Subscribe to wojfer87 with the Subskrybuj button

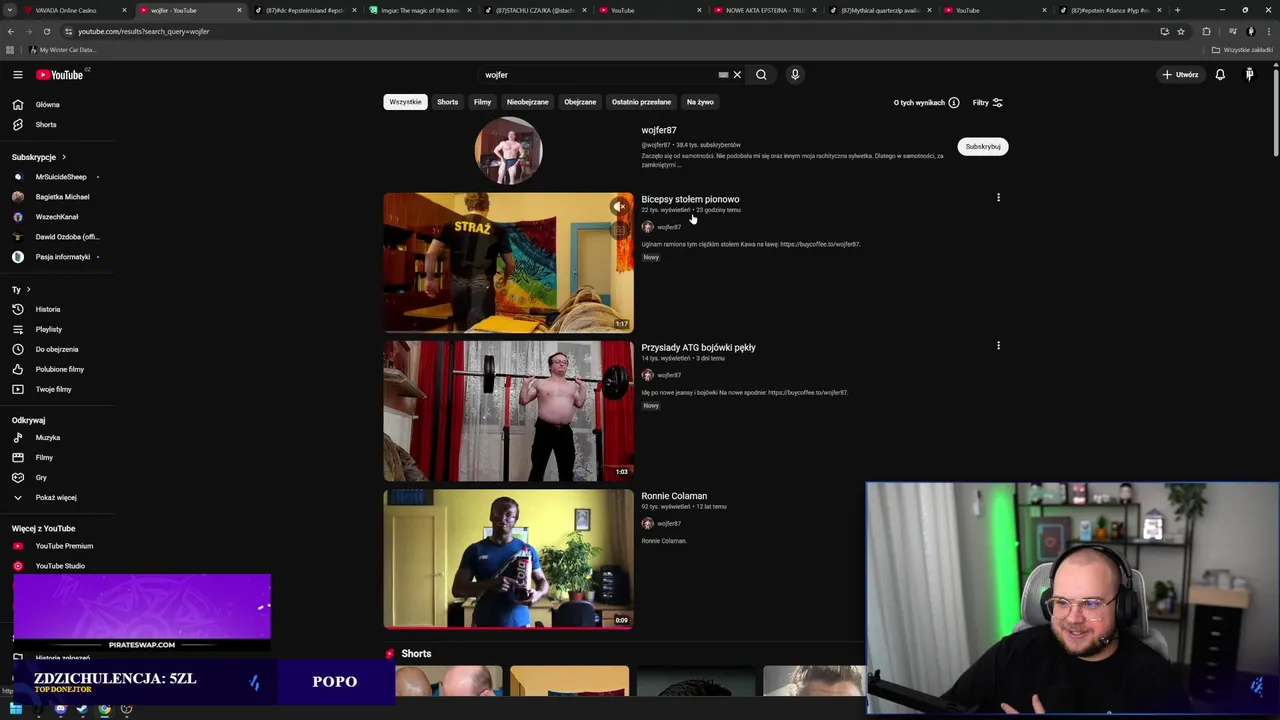(983, 147)
